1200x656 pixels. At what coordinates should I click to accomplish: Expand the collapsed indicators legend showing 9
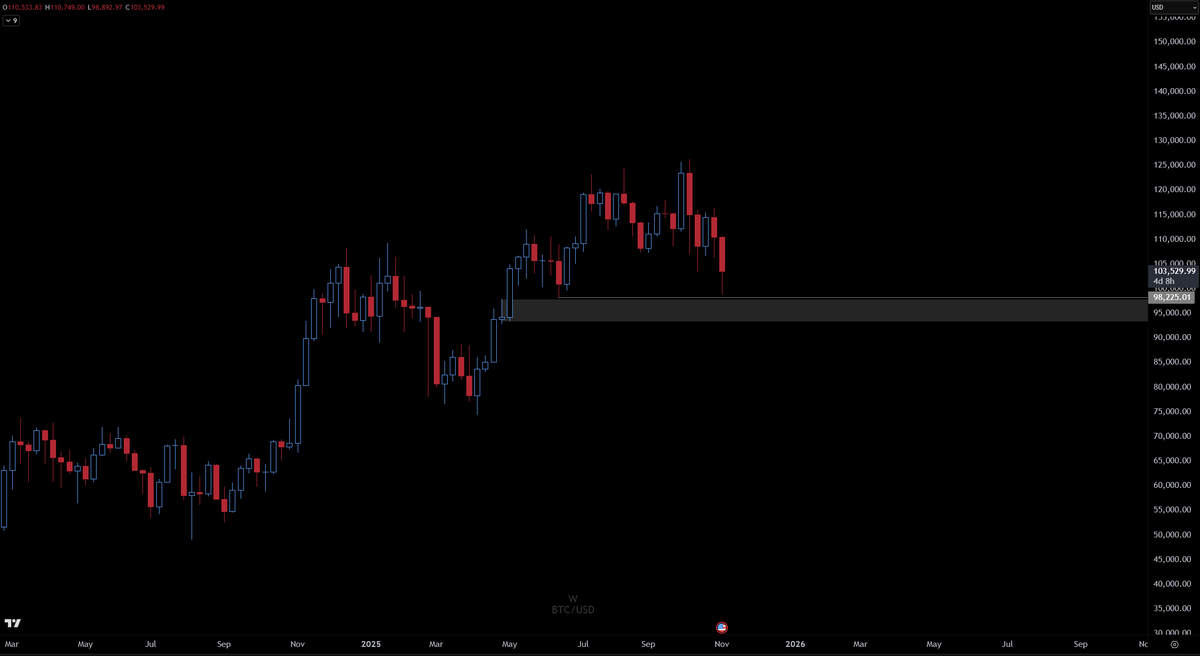tap(13, 20)
